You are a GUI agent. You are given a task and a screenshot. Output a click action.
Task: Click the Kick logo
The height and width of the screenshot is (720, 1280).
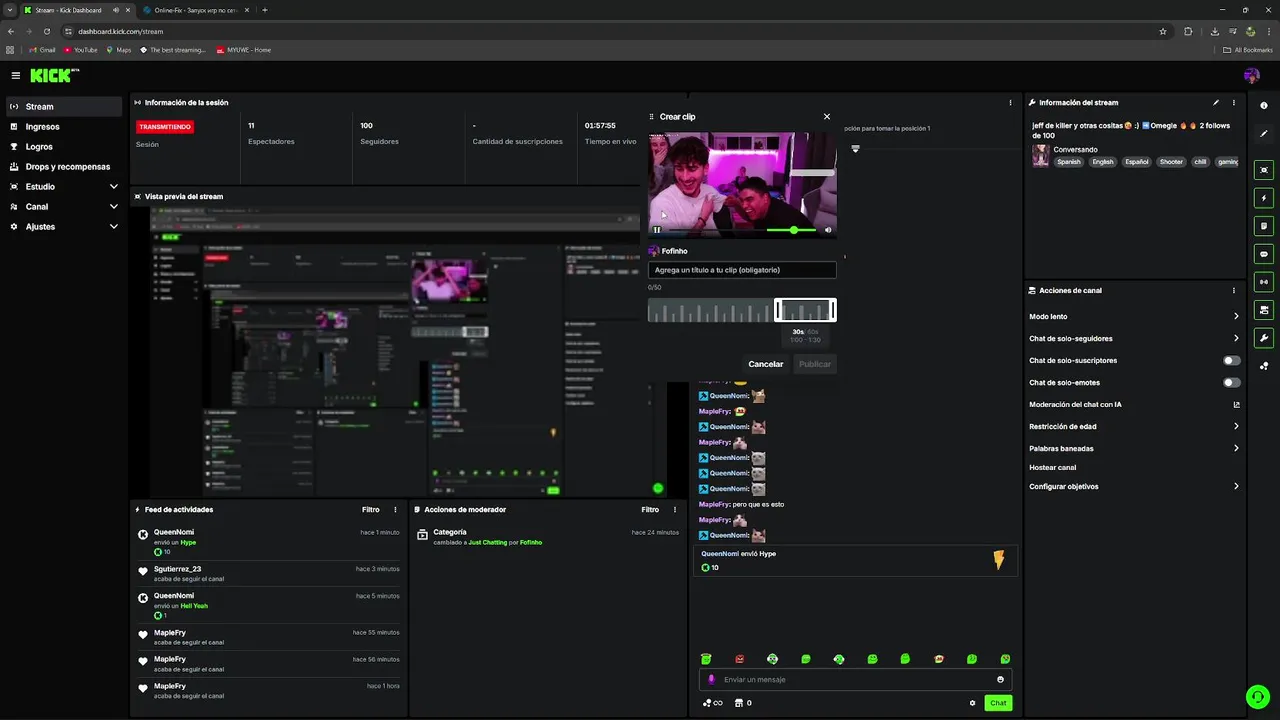point(54,76)
